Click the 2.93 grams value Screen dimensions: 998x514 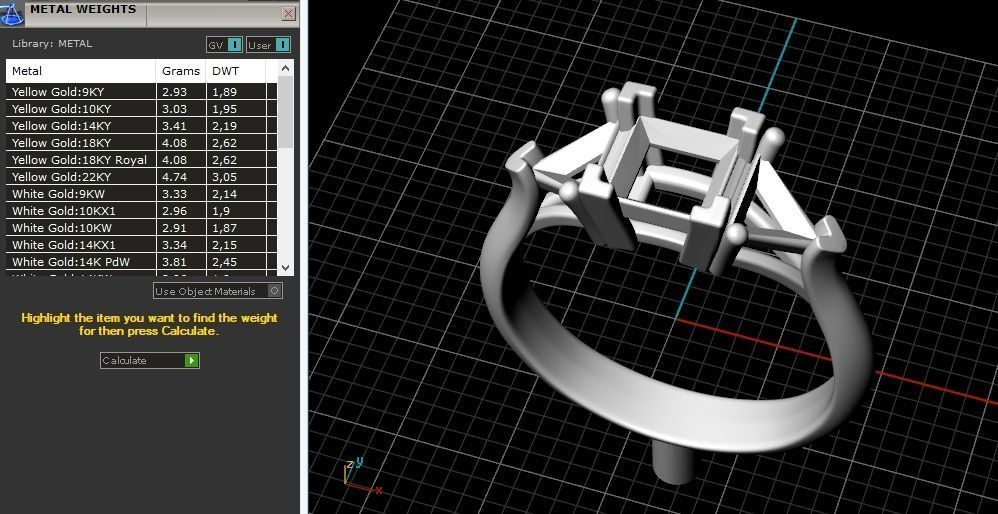coord(174,92)
